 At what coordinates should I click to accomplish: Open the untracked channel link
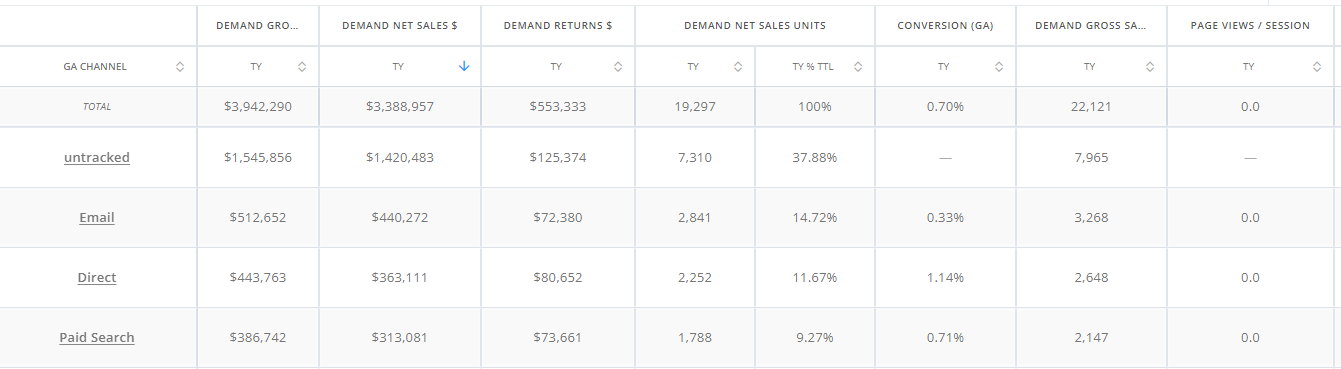click(97, 157)
